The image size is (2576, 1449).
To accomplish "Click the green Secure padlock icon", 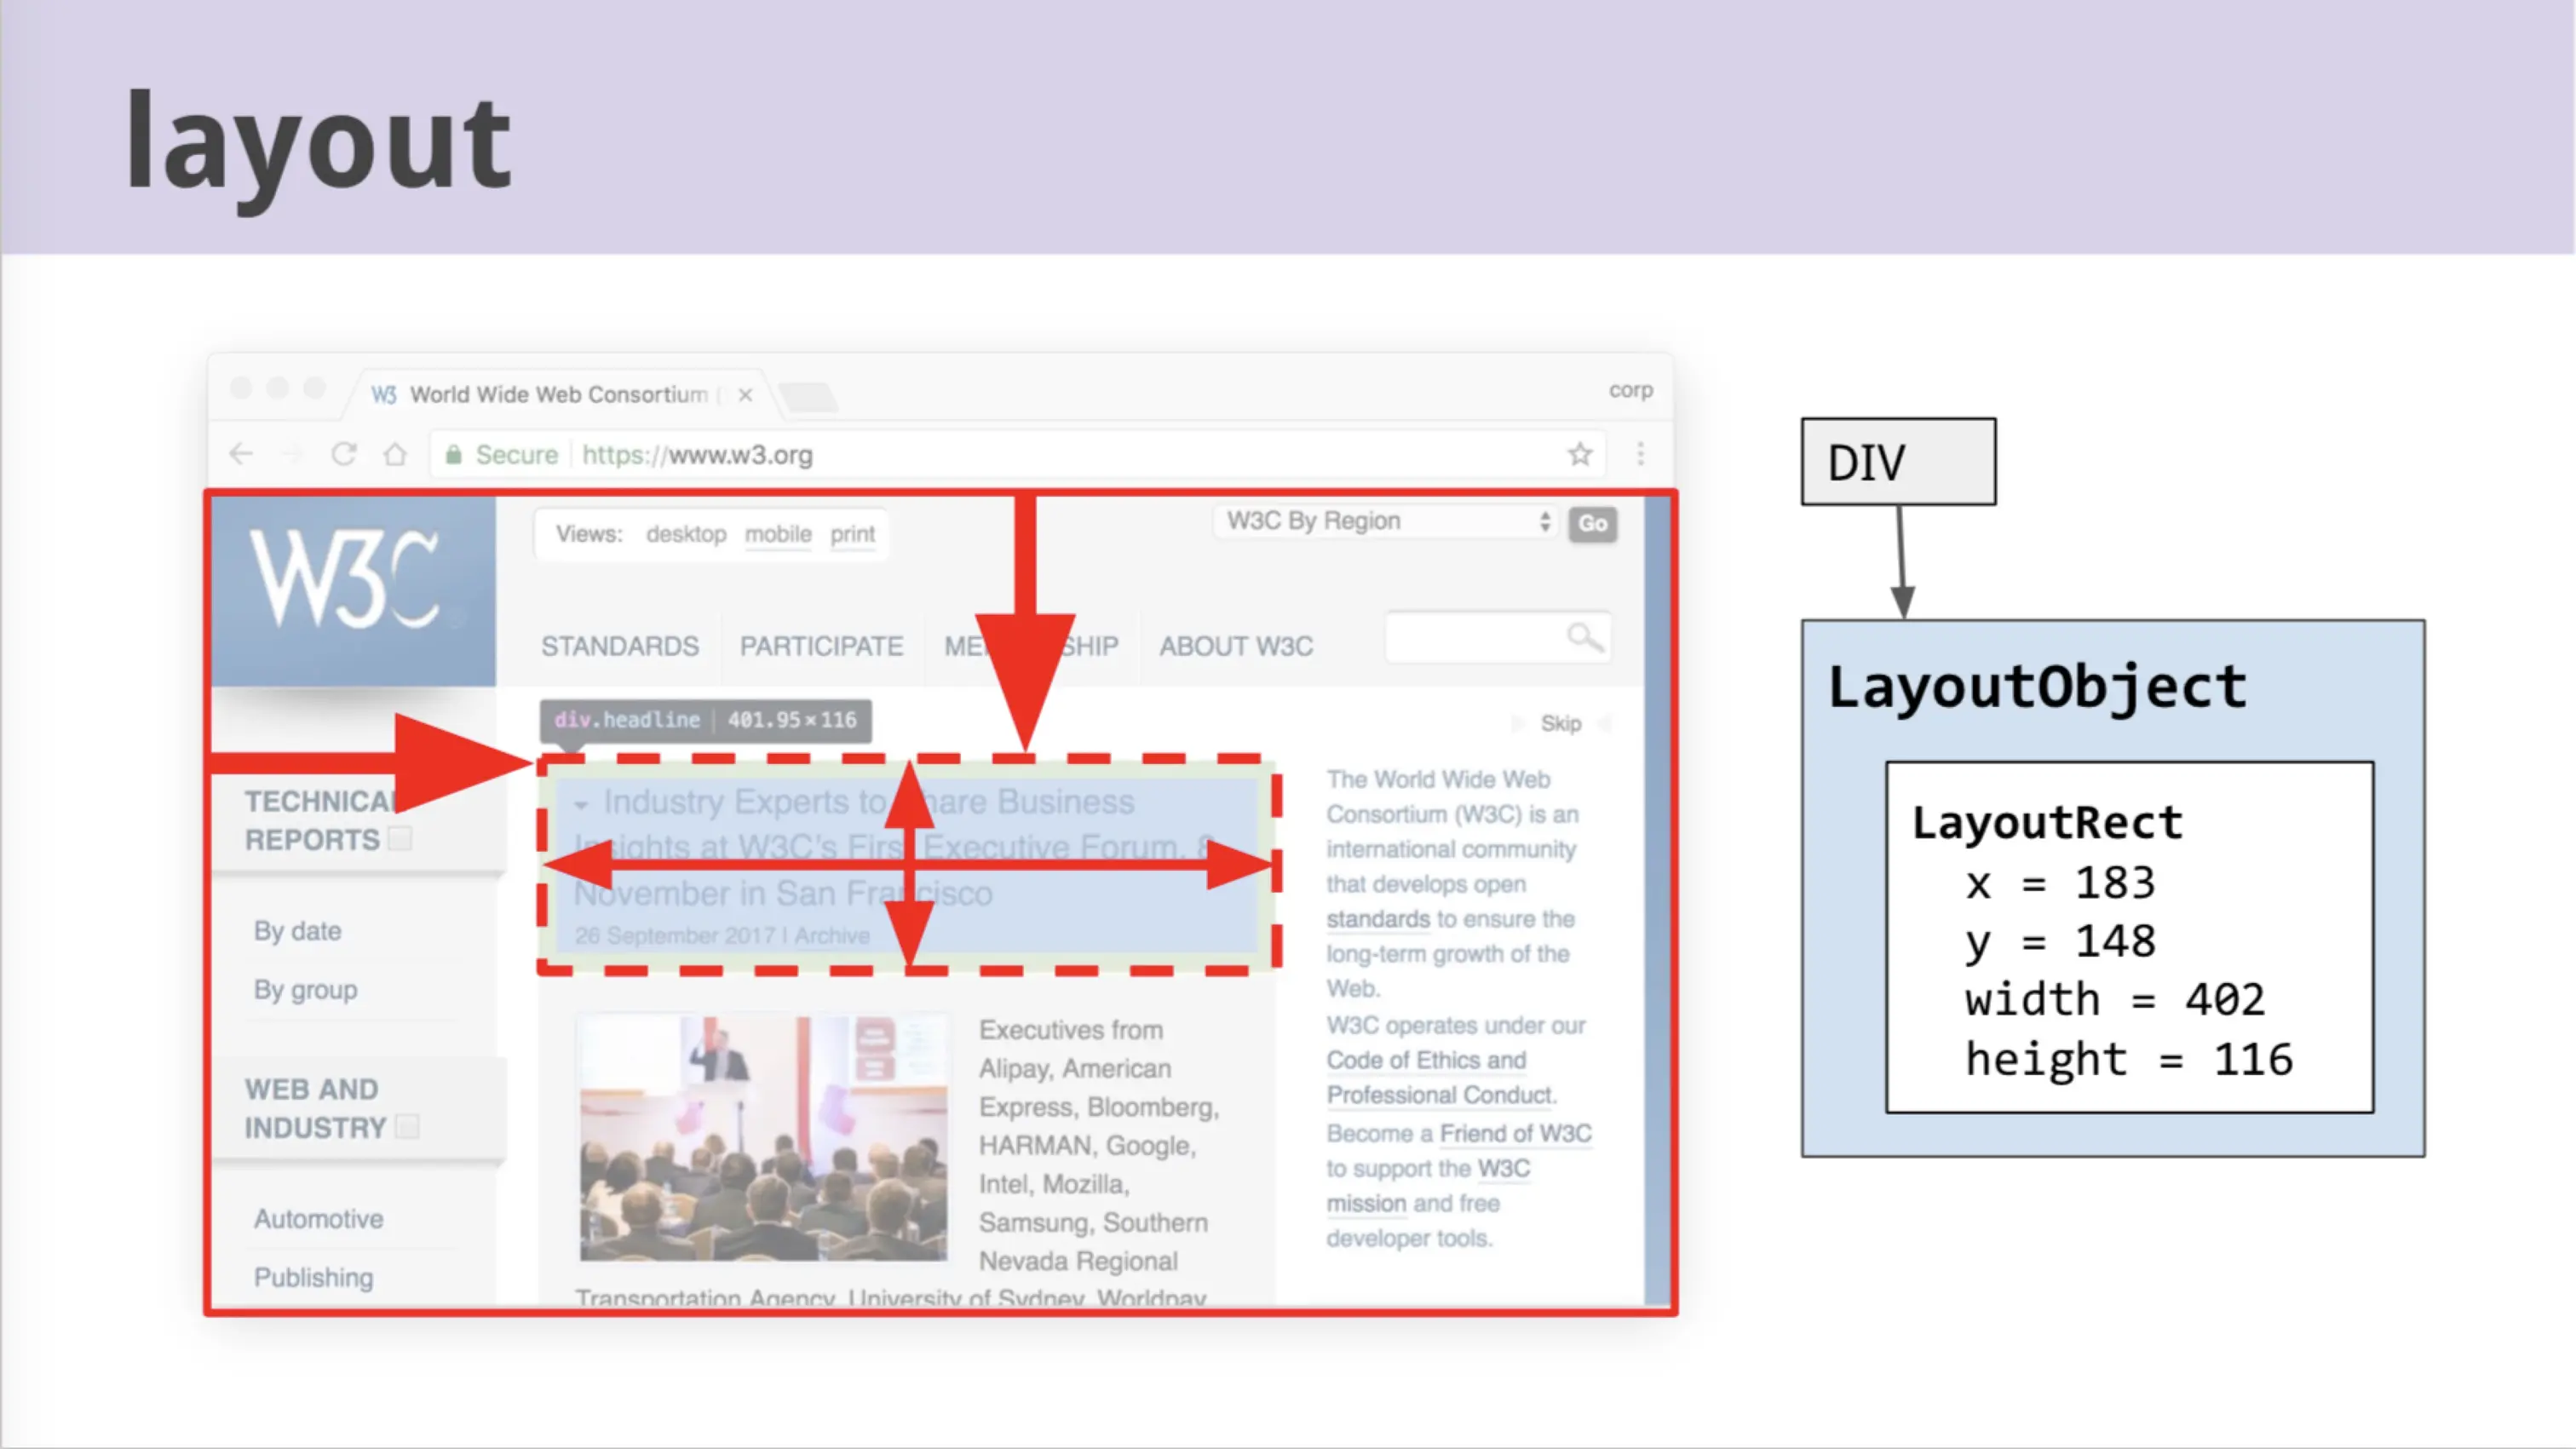I will (x=453, y=455).
